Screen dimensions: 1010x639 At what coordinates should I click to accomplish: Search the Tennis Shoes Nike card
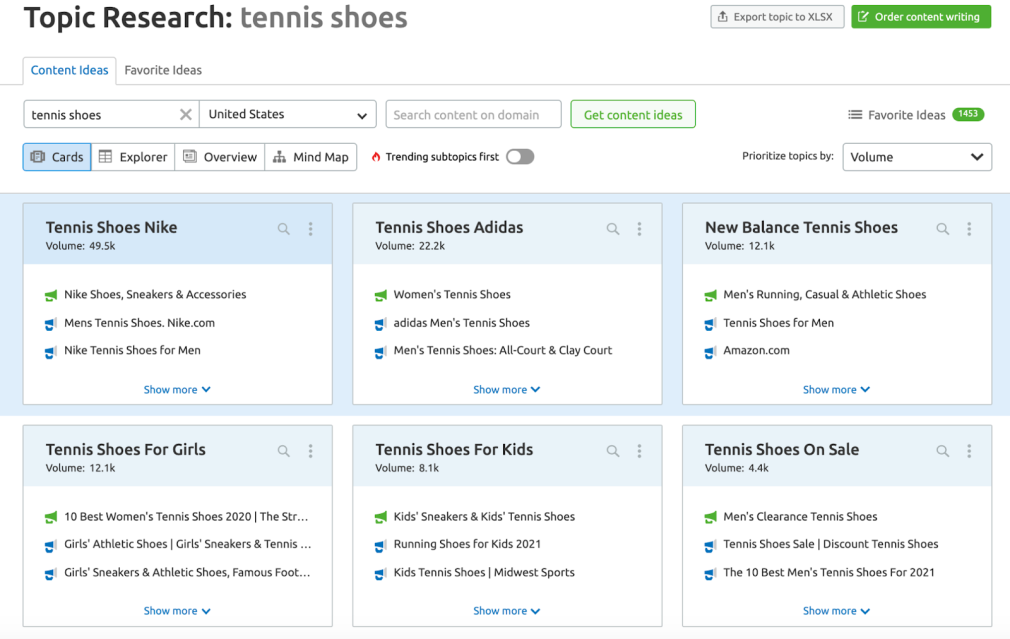click(x=283, y=229)
